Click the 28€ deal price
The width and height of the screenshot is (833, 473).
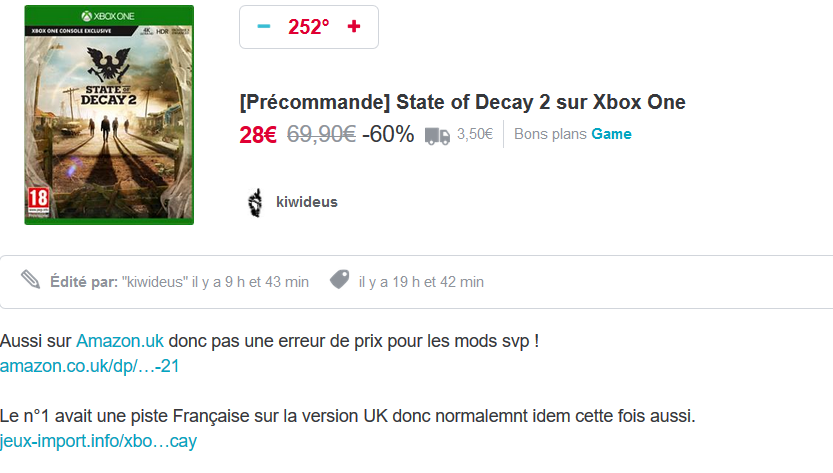(258, 135)
